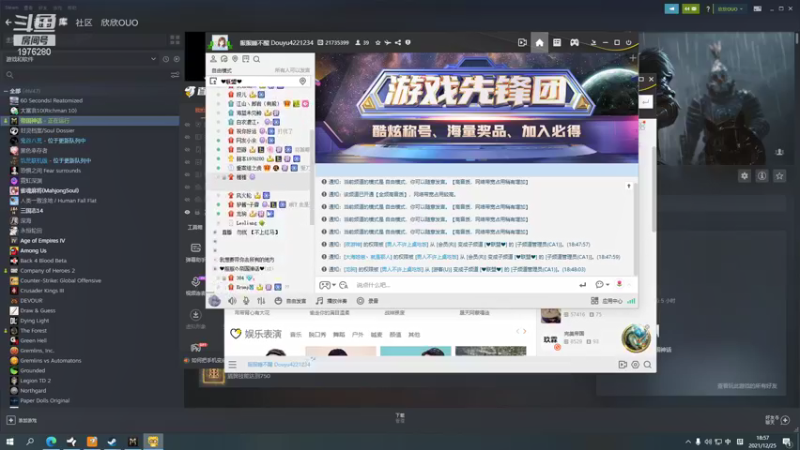Screen dimensions: 800x450
Task: Open the app center QR grid icon
Action: click(594, 301)
